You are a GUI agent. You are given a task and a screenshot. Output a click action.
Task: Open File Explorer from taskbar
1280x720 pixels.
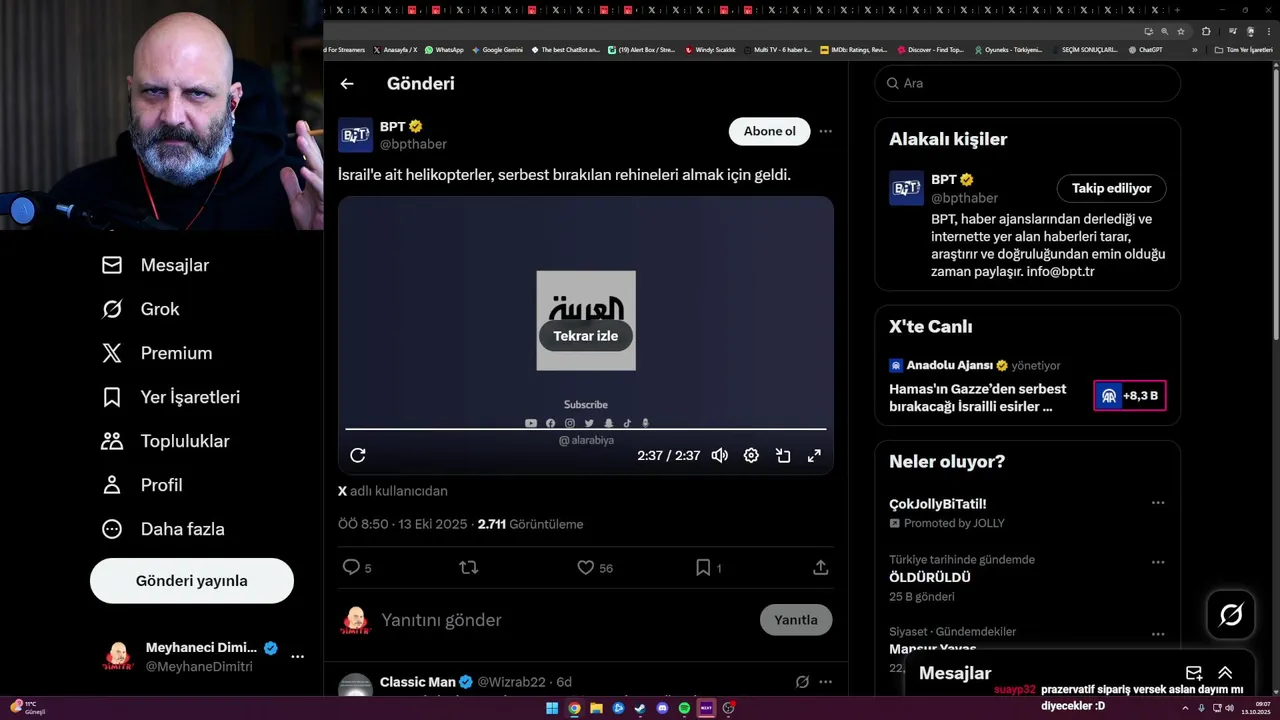pos(596,708)
